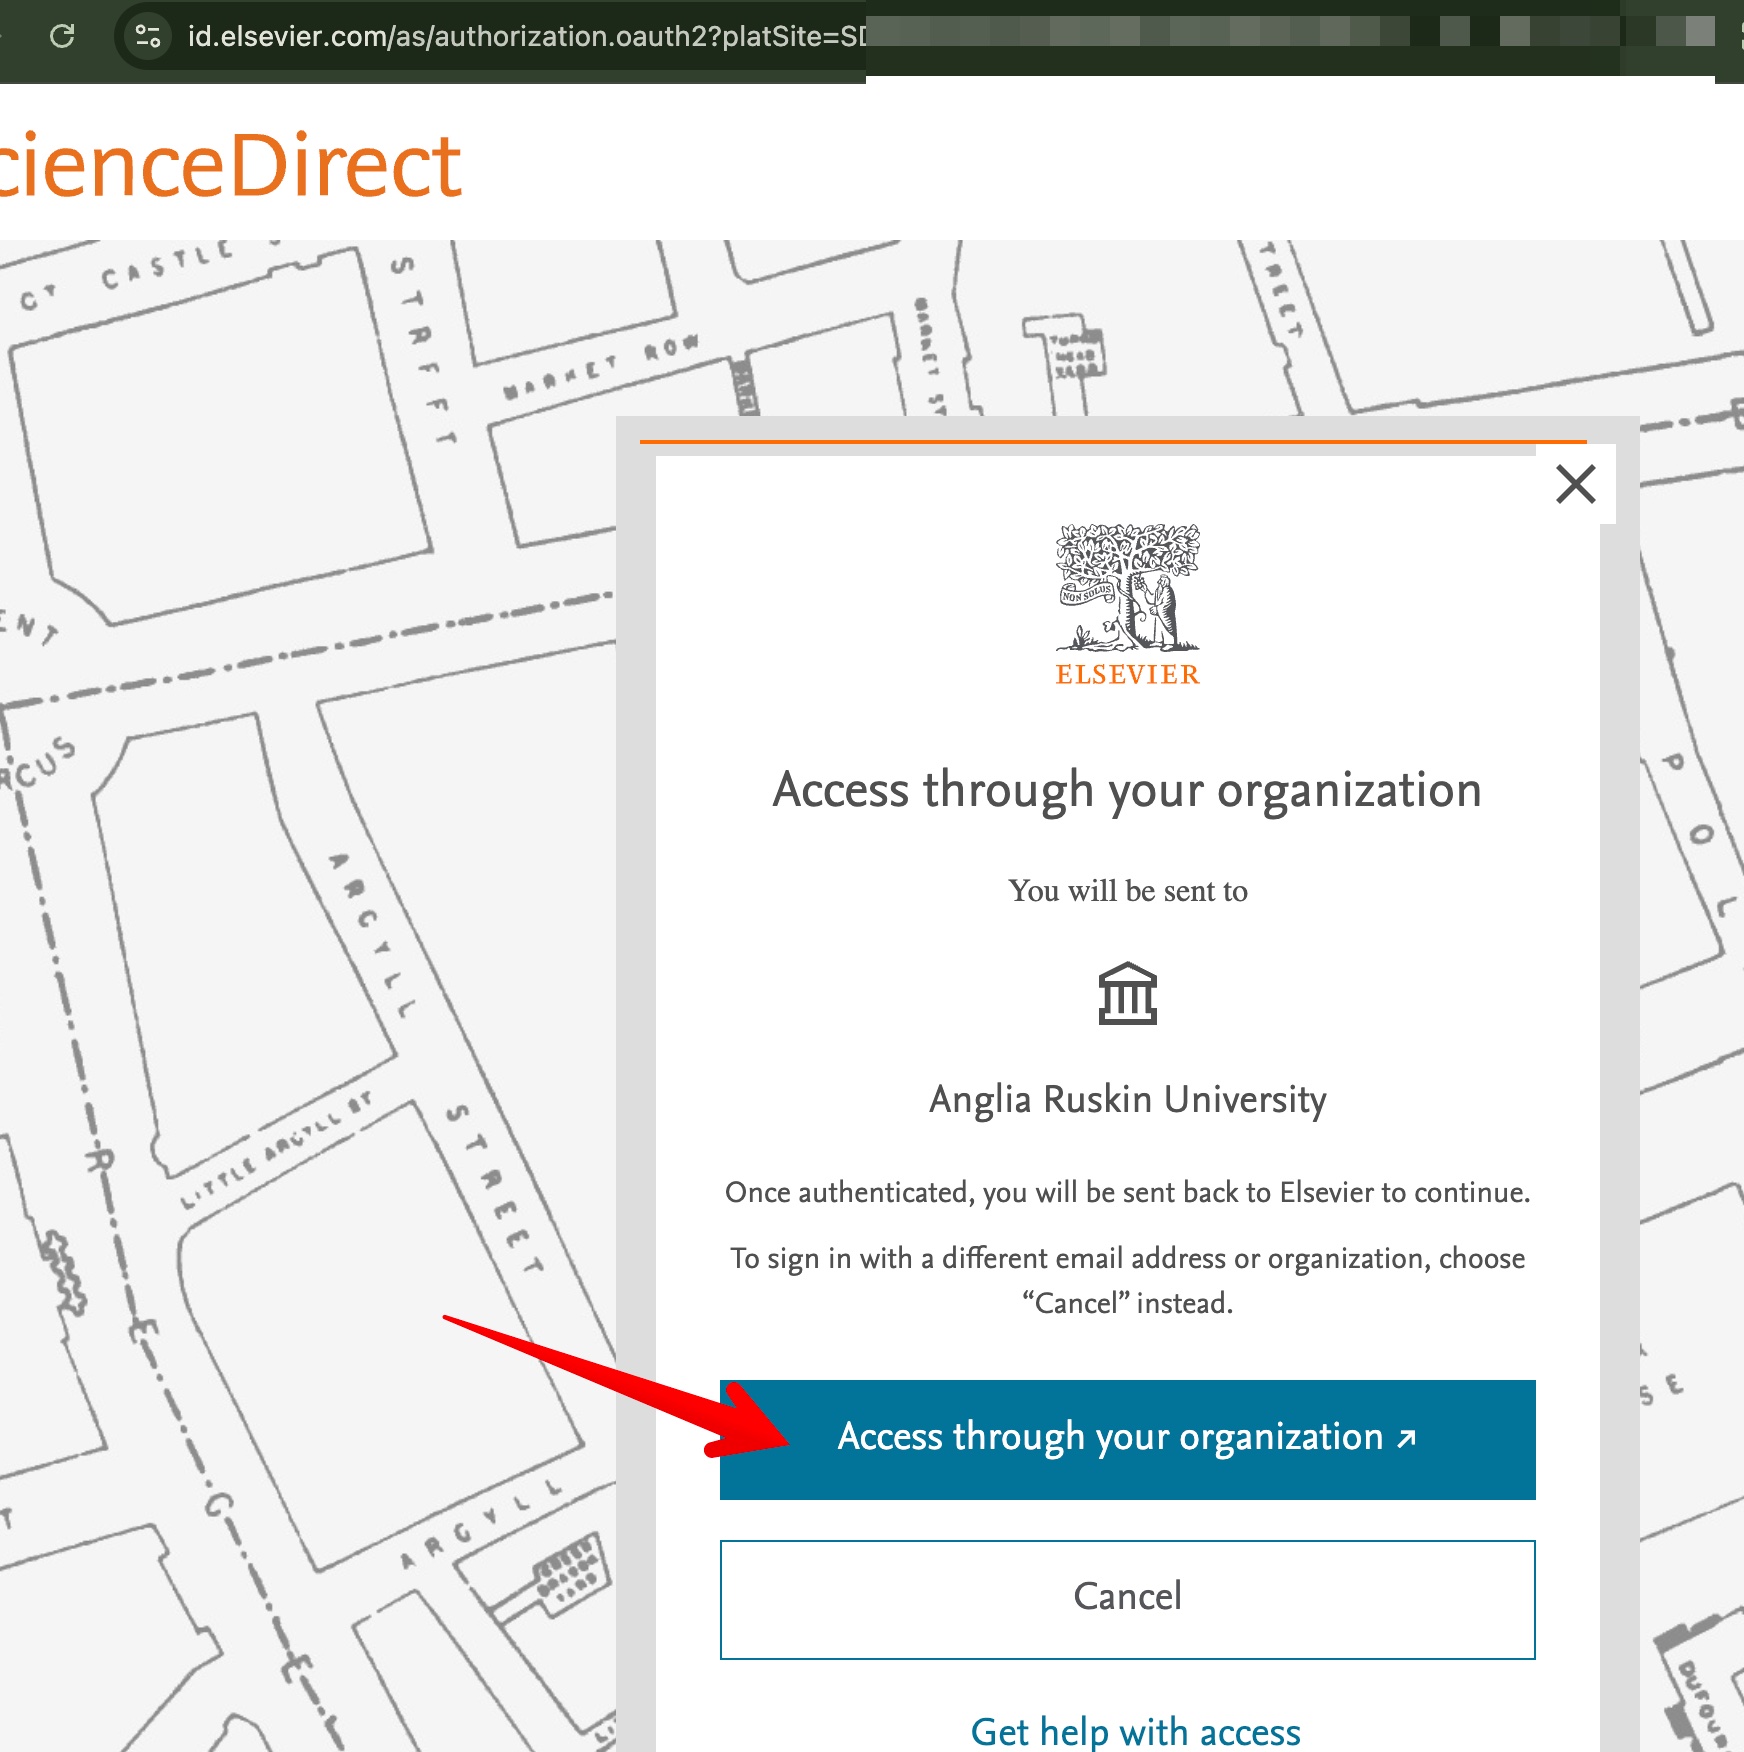
Task: Click the dialog title Access through your organization
Action: [x=1126, y=790]
